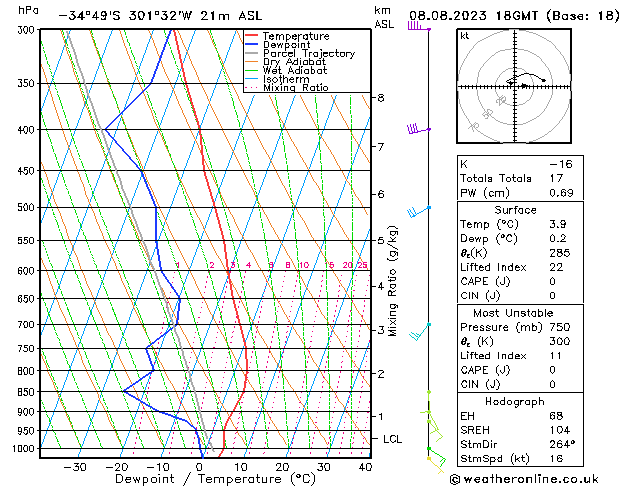Click the Dewpoint / Temperature (°C) axis title
Image resolution: width=629 pixels, height=486 pixels.
tap(215, 479)
